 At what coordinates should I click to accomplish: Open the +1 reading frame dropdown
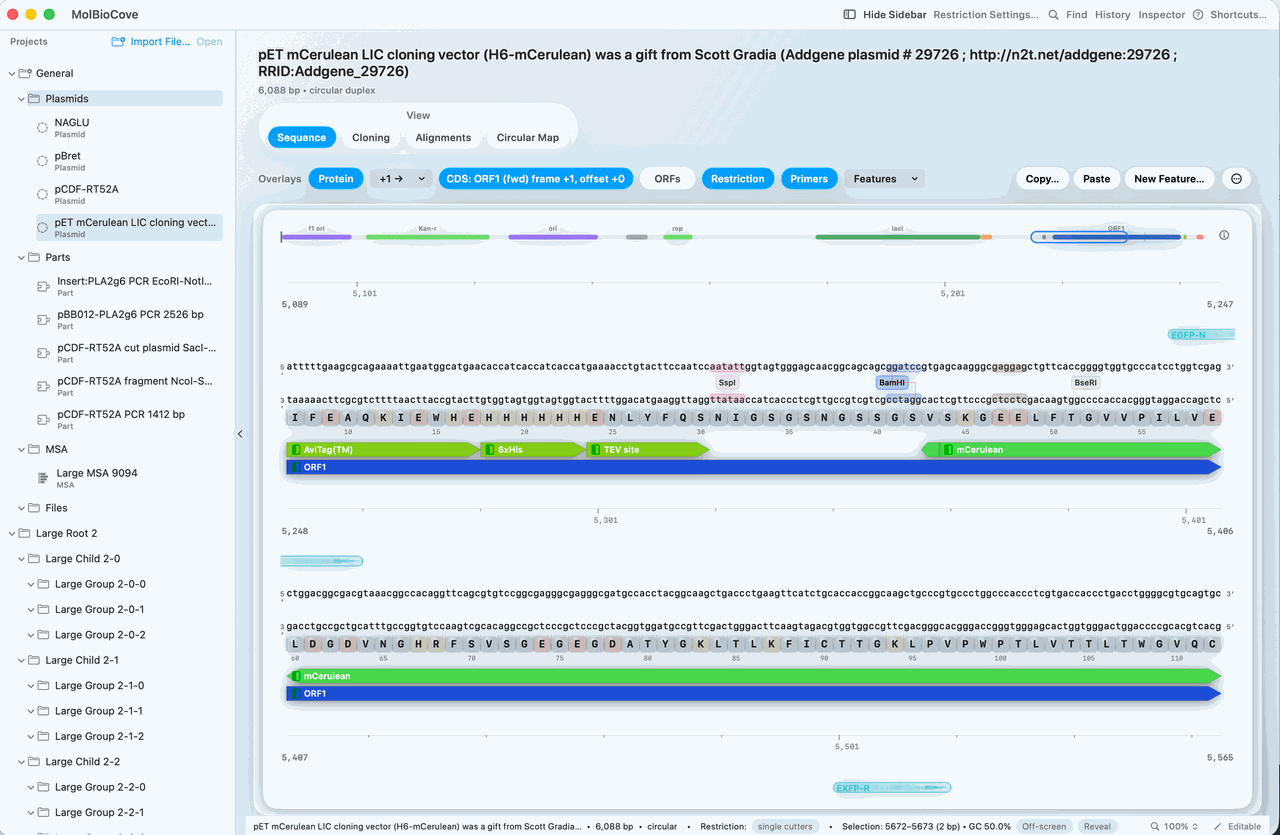(400, 179)
